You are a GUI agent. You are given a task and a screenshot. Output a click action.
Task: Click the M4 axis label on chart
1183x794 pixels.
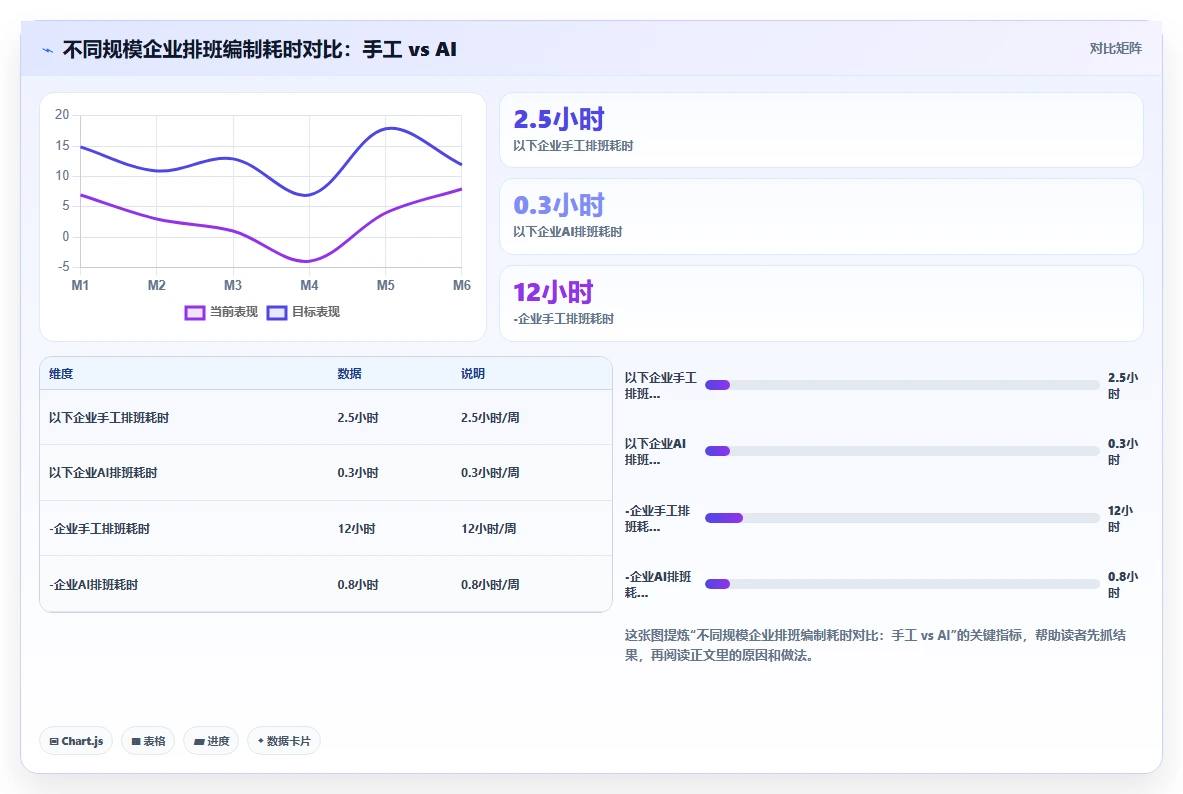(309, 285)
